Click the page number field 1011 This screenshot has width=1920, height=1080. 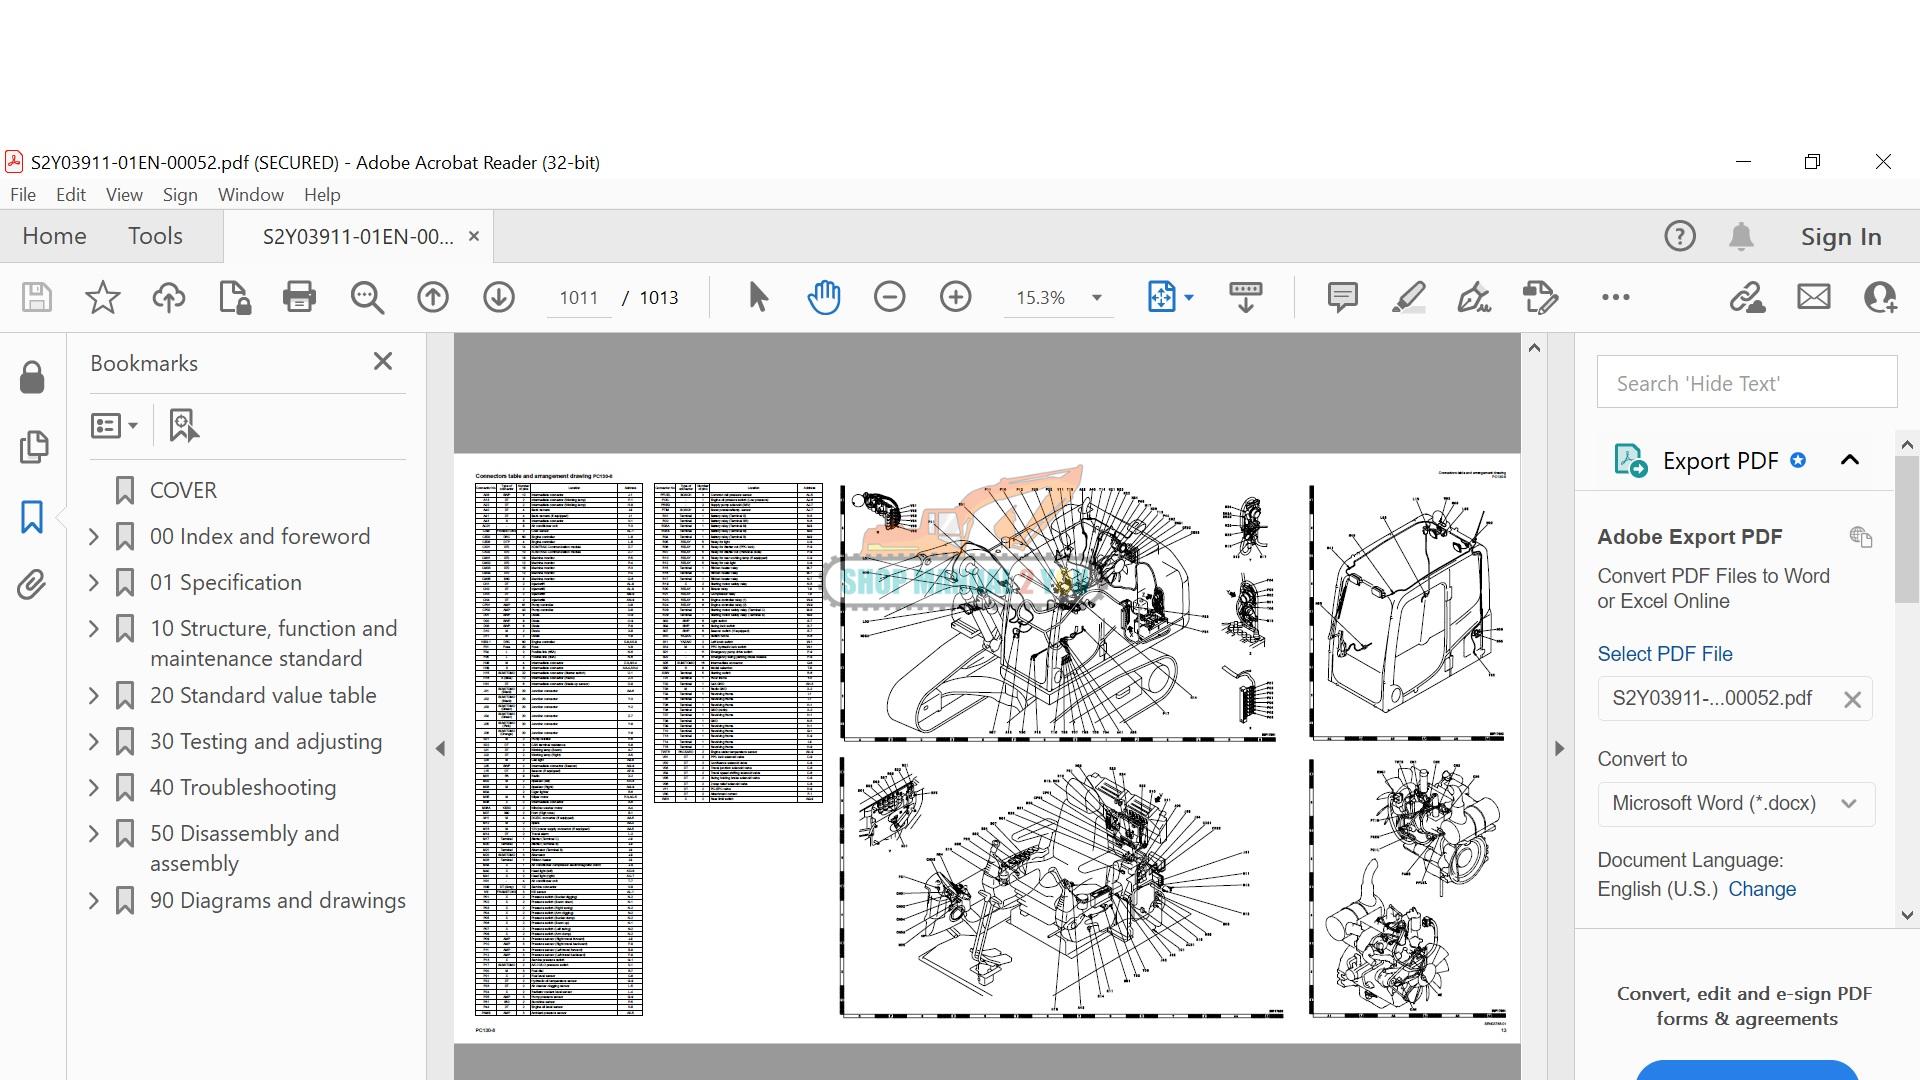579,298
